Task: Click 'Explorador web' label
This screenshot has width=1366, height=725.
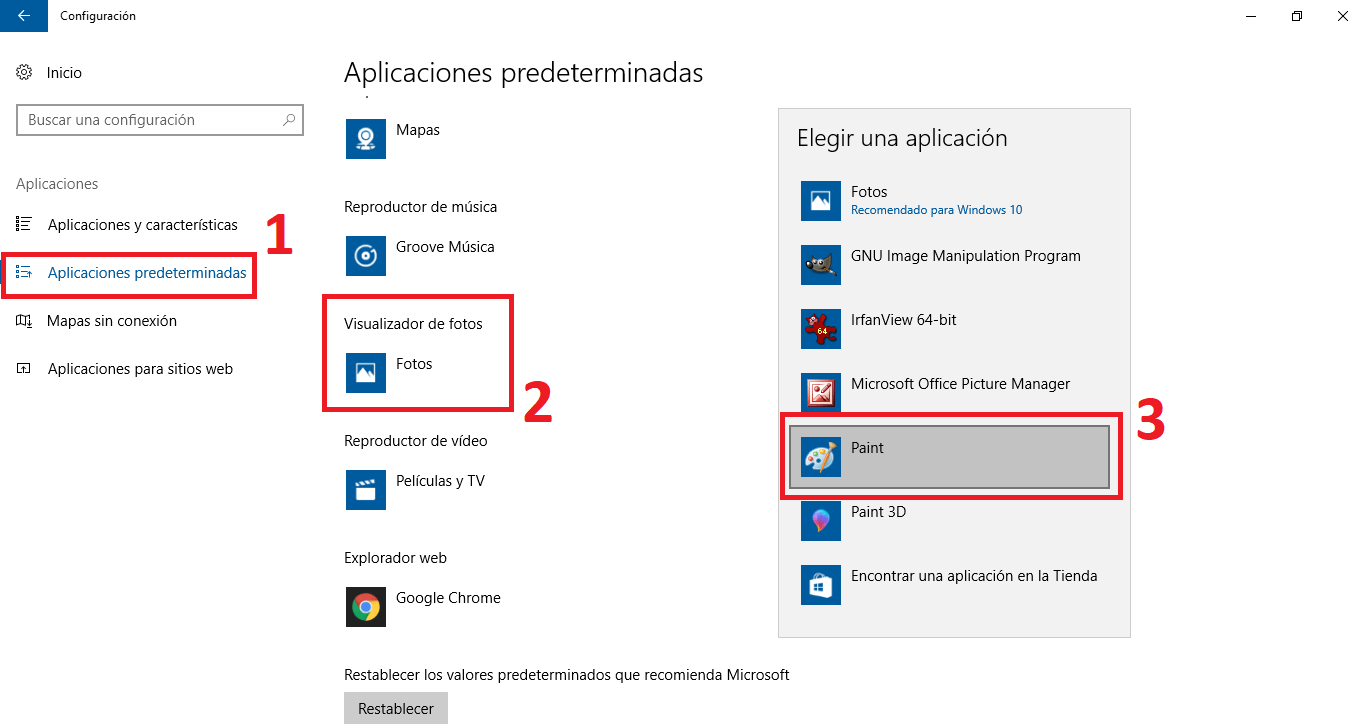Action: click(x=395, y=558)
